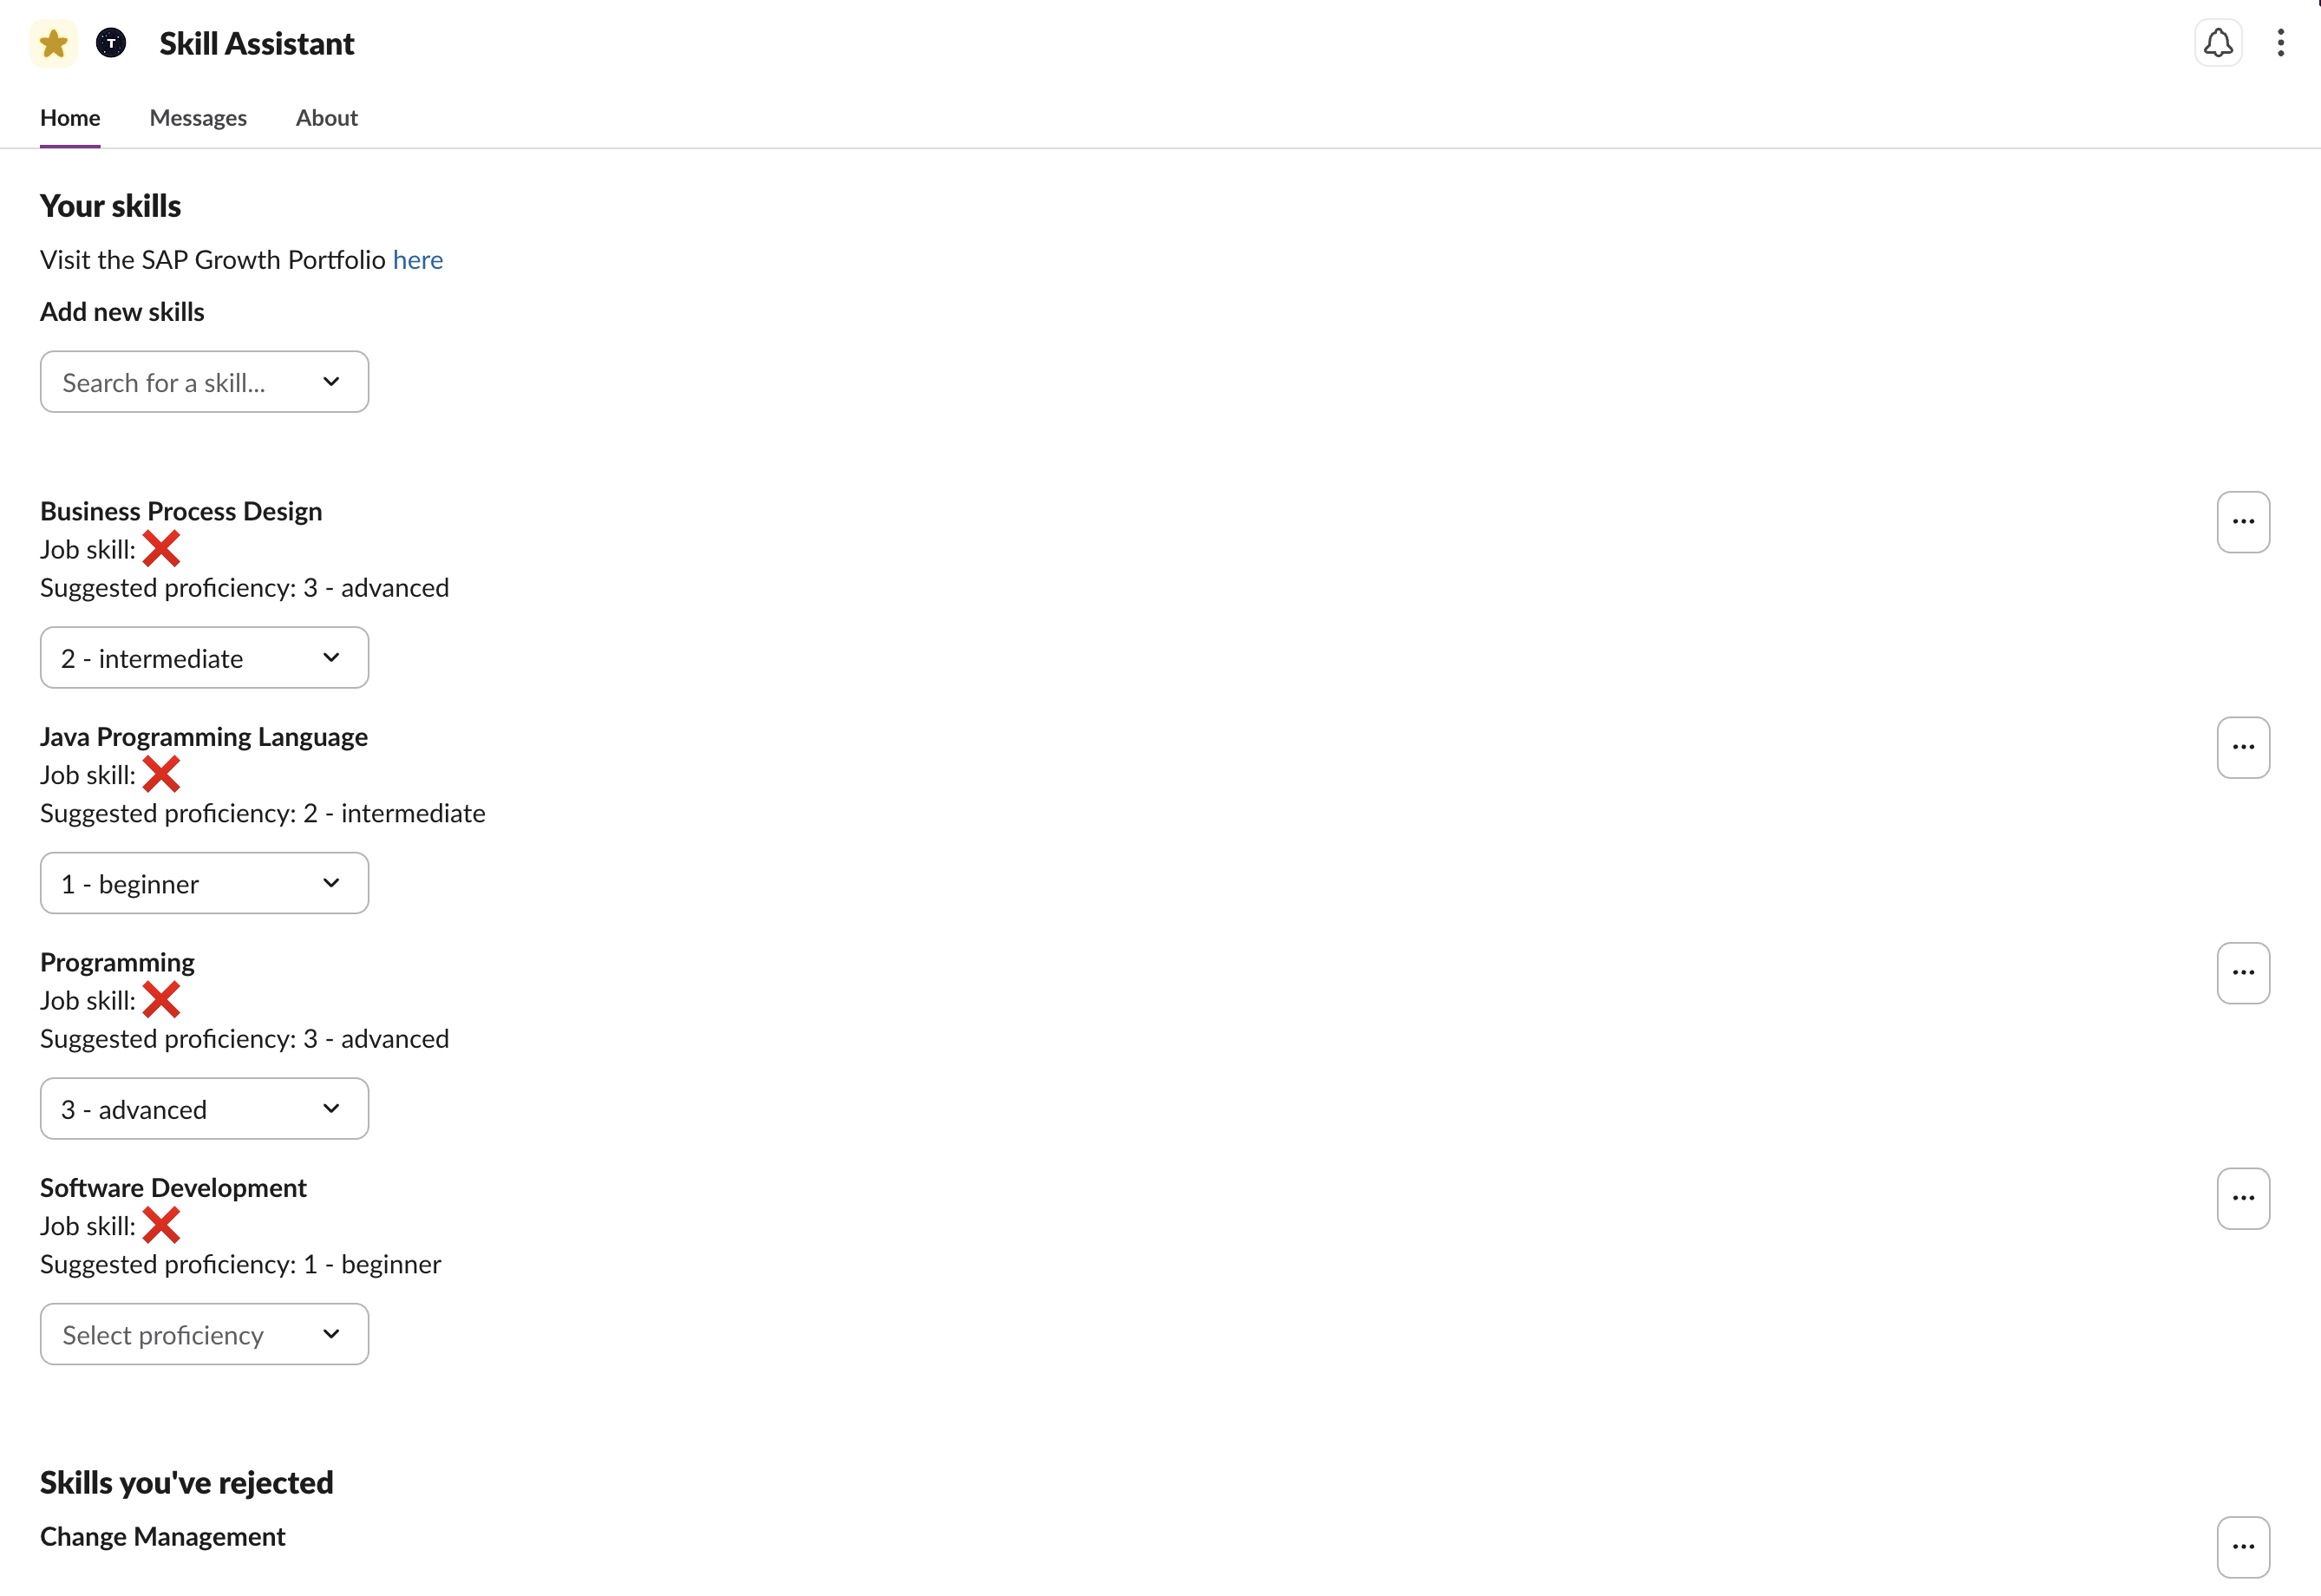Open the 3 - advanced proficiency dropdown
This screenshot has height=1596, width=2321.
(204, 1109)
